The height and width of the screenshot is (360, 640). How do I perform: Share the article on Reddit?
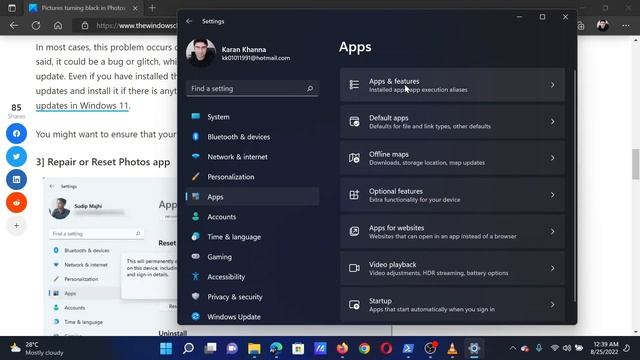16,202
